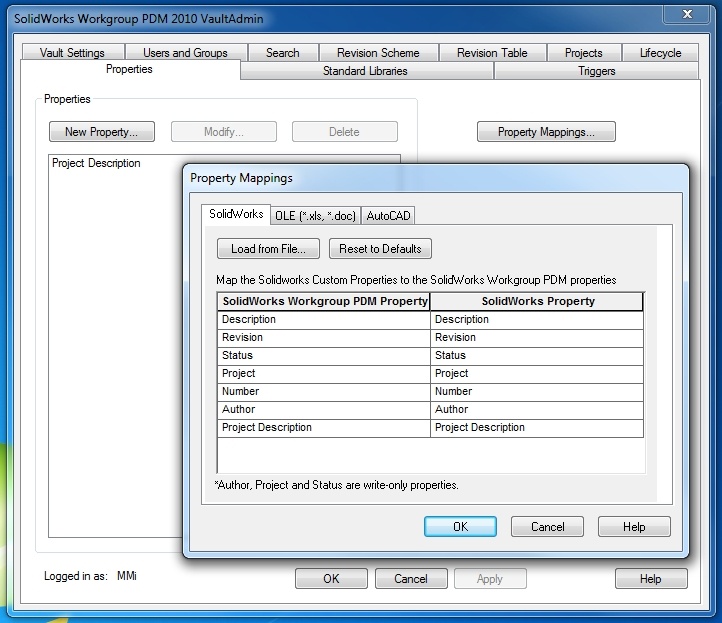Open the Lifecycle tab

[661, 52]
